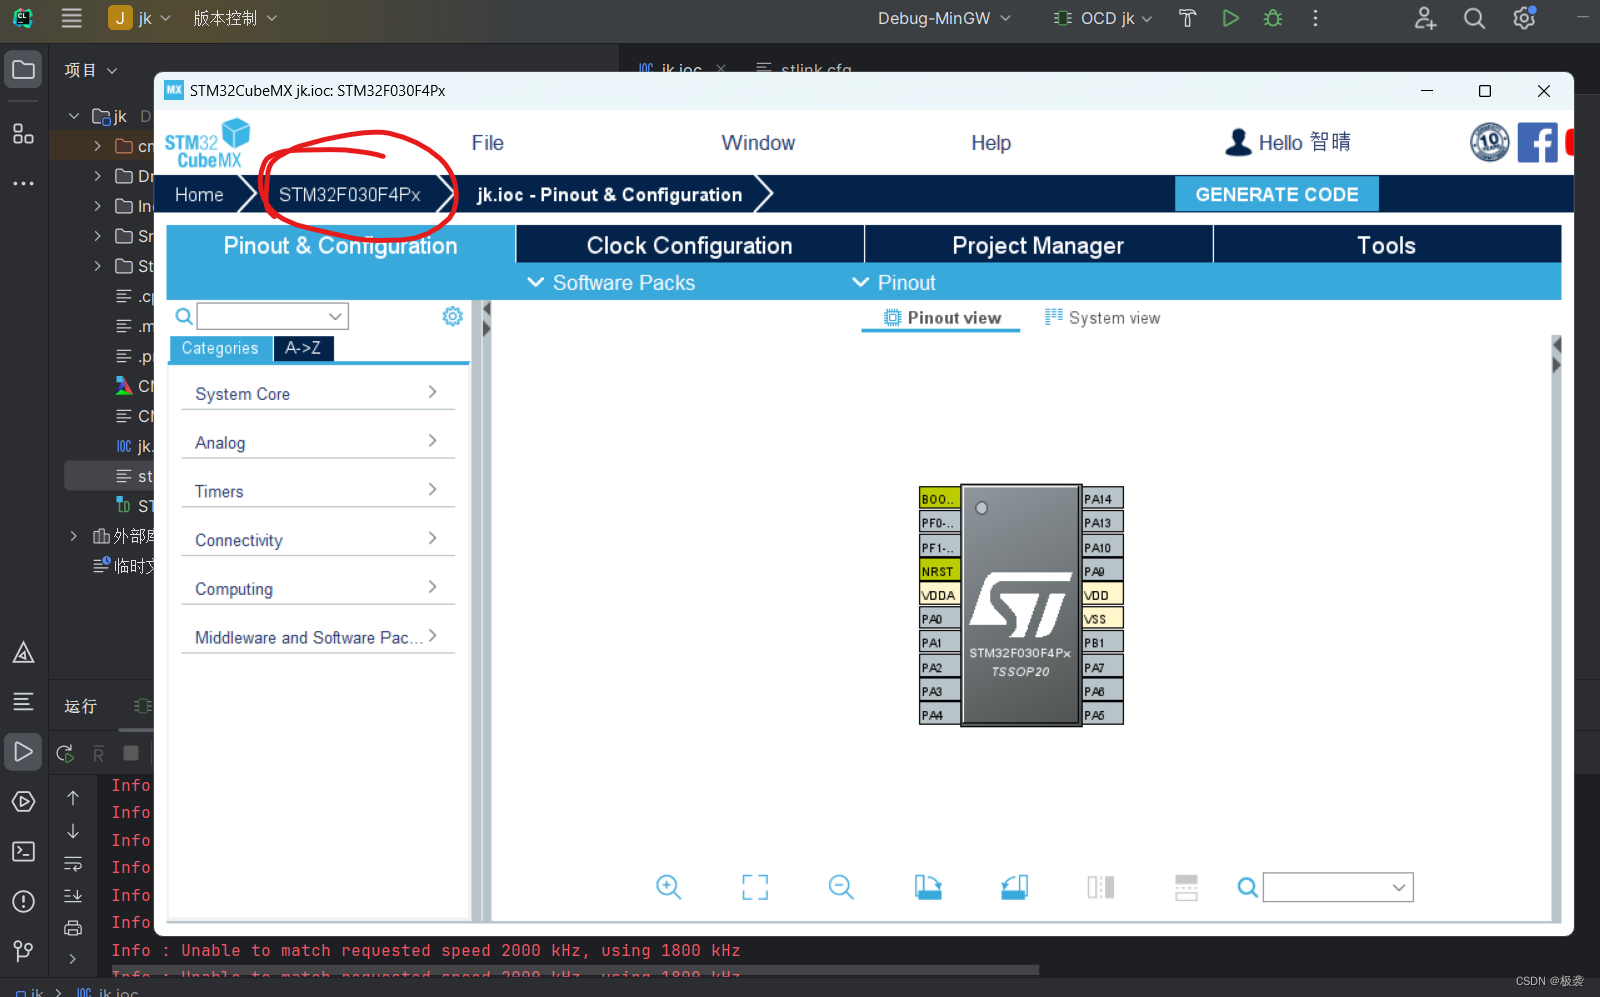Switch to the Tools tab
This screenshot has width=1600, height=997.
[1387, 245]
